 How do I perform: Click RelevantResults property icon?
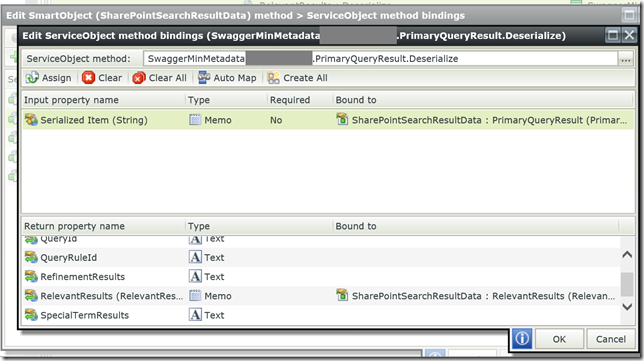point(31,295)
